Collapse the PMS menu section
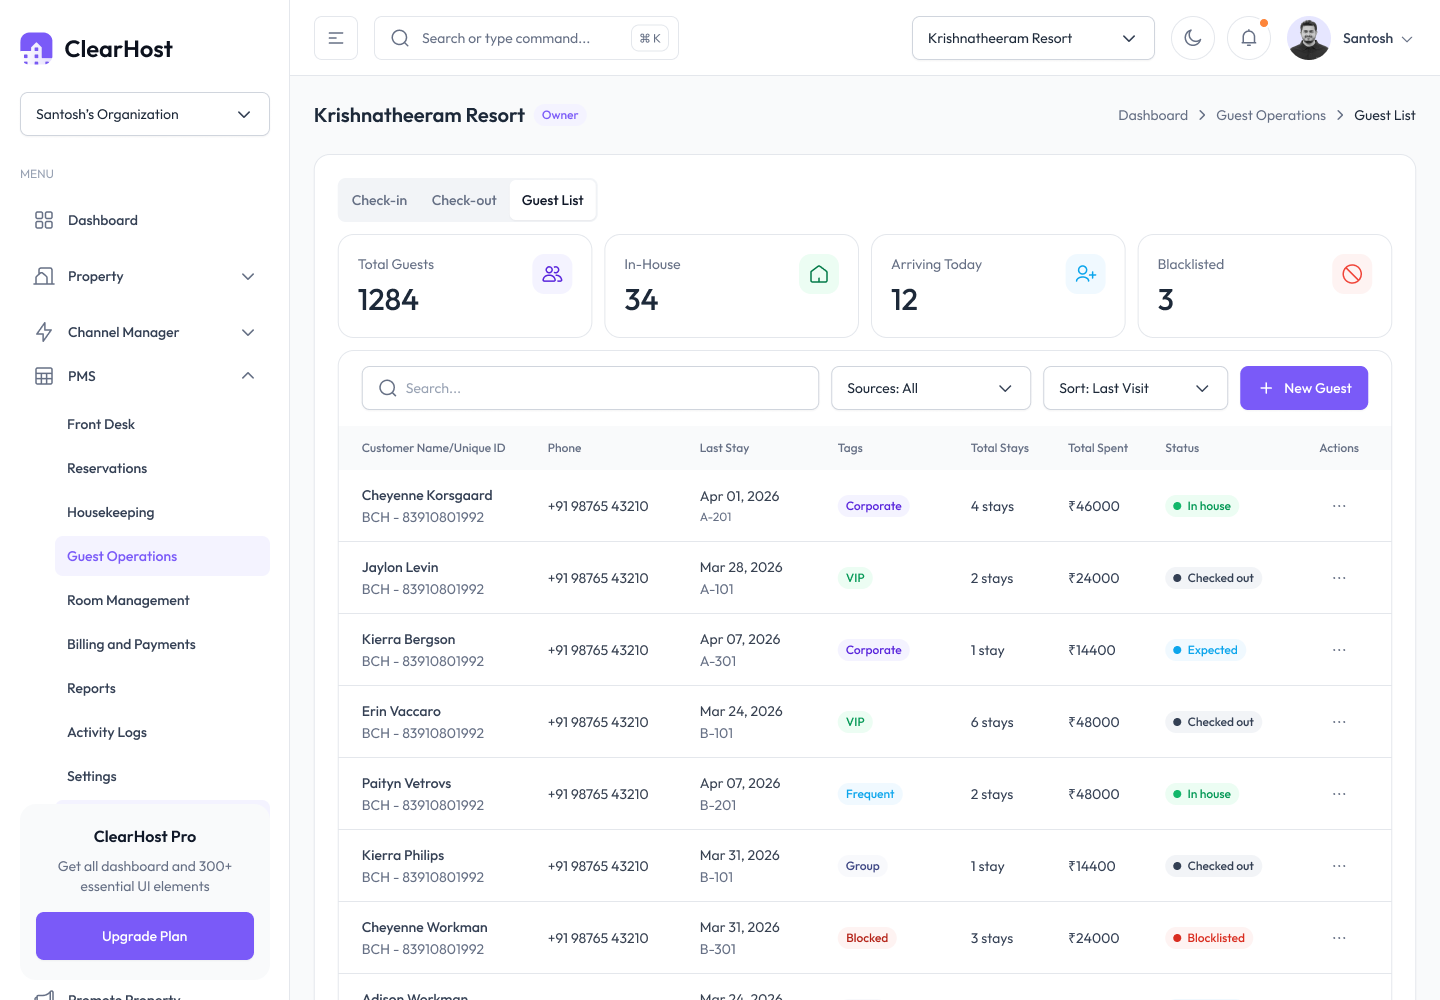 point(145,376)
